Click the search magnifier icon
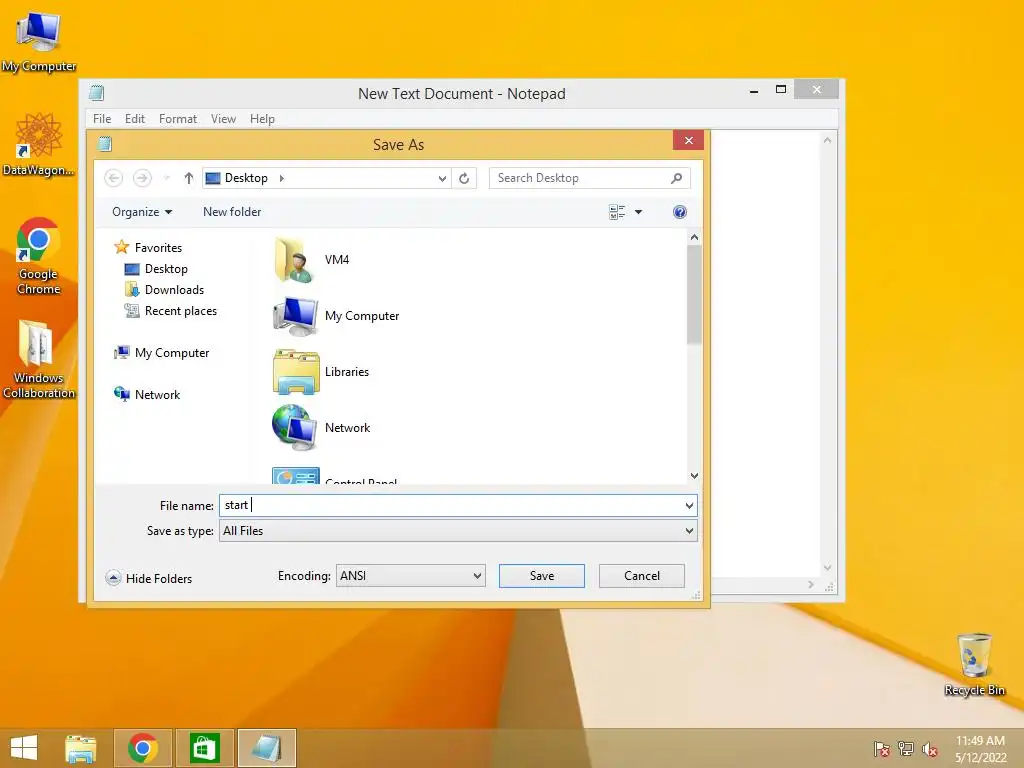 coord(677,178)
